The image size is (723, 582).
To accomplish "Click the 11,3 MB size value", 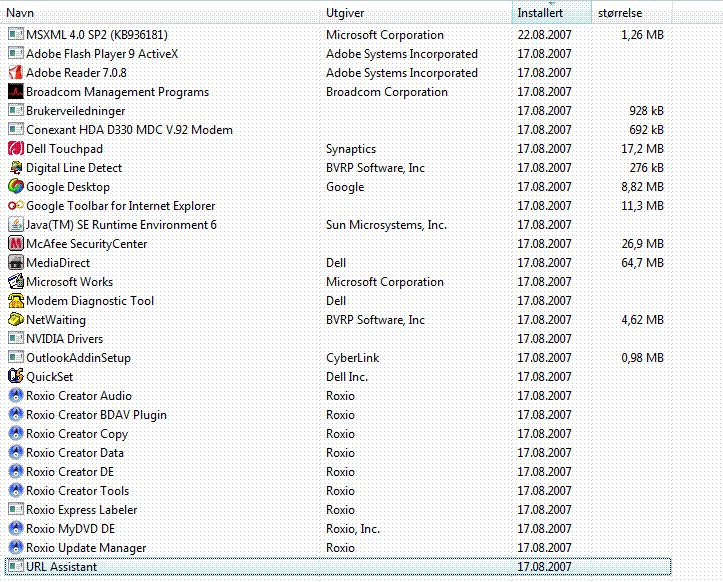I will (642, 206).
